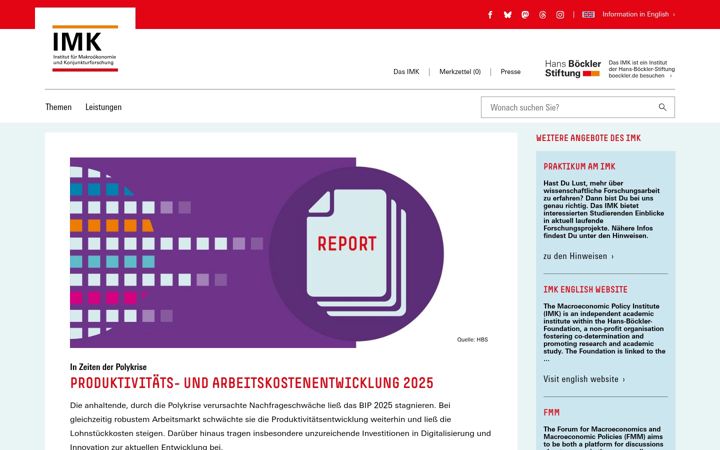Viewport: 720px width, 450px height.
Task: Open the Das IMK menu item
Action: coord(406,72)
